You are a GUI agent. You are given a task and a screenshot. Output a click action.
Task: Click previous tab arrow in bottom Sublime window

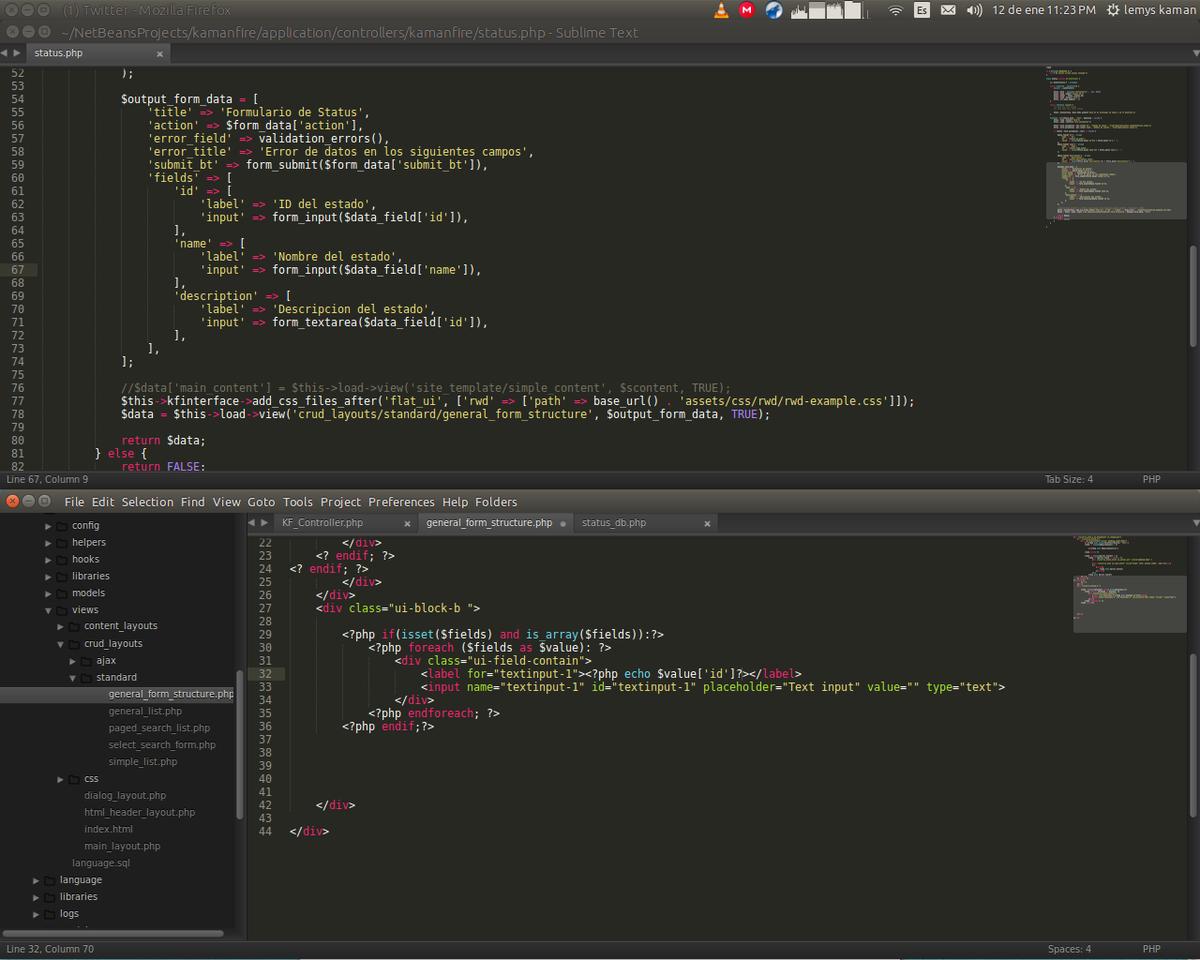252,522
